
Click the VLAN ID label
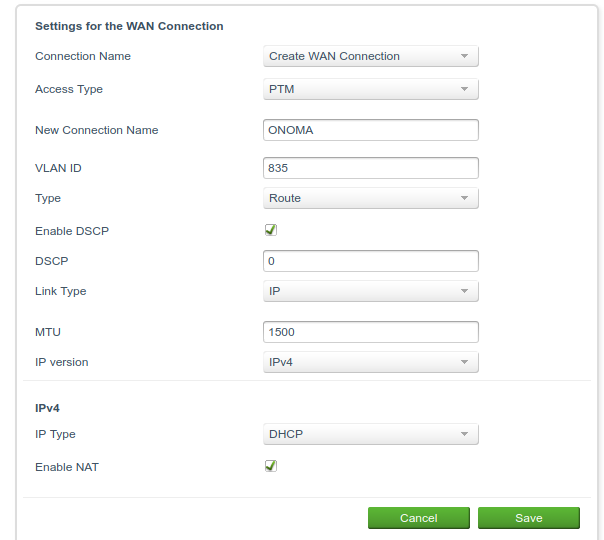point(58,168)
